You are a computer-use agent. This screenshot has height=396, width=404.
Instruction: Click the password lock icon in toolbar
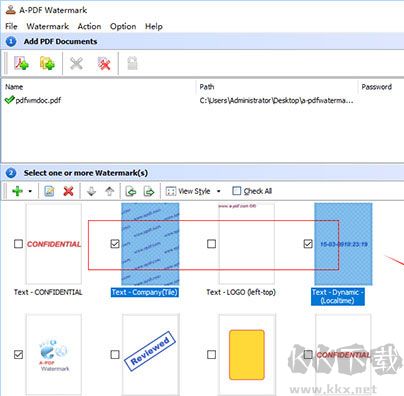pos(132,63)
